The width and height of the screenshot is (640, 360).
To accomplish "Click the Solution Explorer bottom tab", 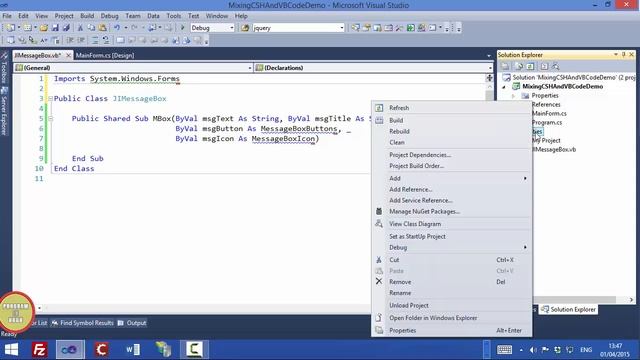I will coord(569,309).
